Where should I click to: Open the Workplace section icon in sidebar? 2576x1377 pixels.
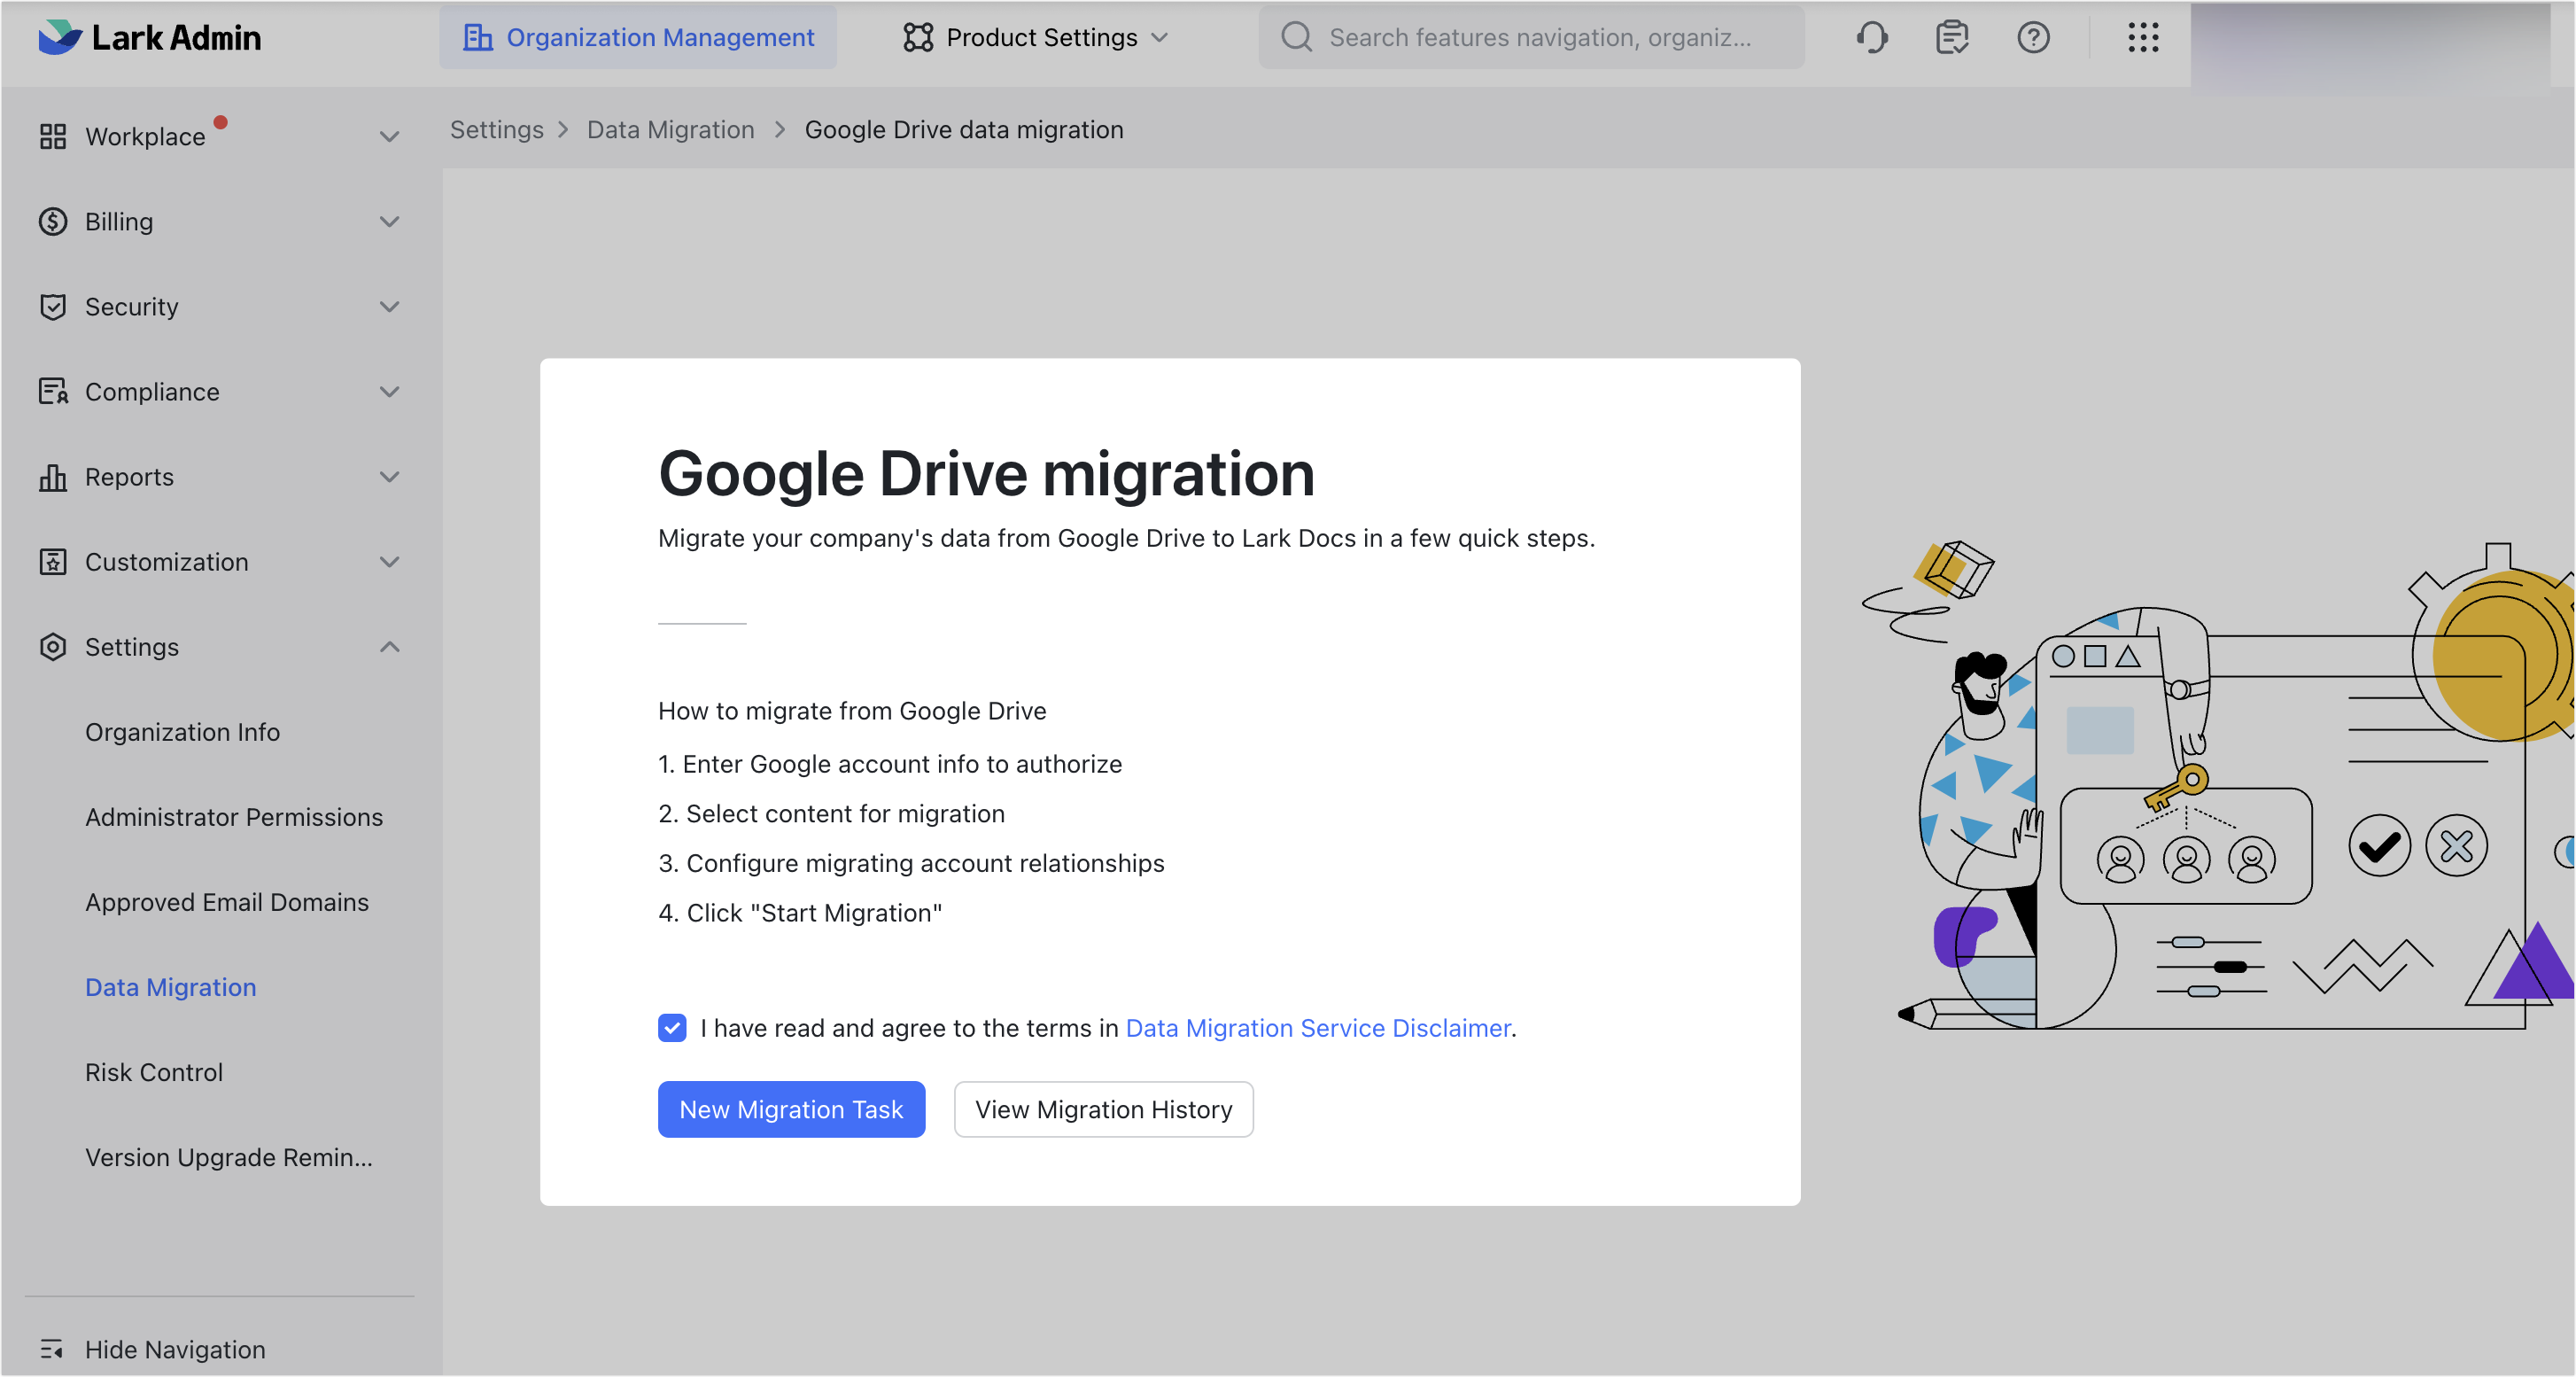[x=53, y=136]
